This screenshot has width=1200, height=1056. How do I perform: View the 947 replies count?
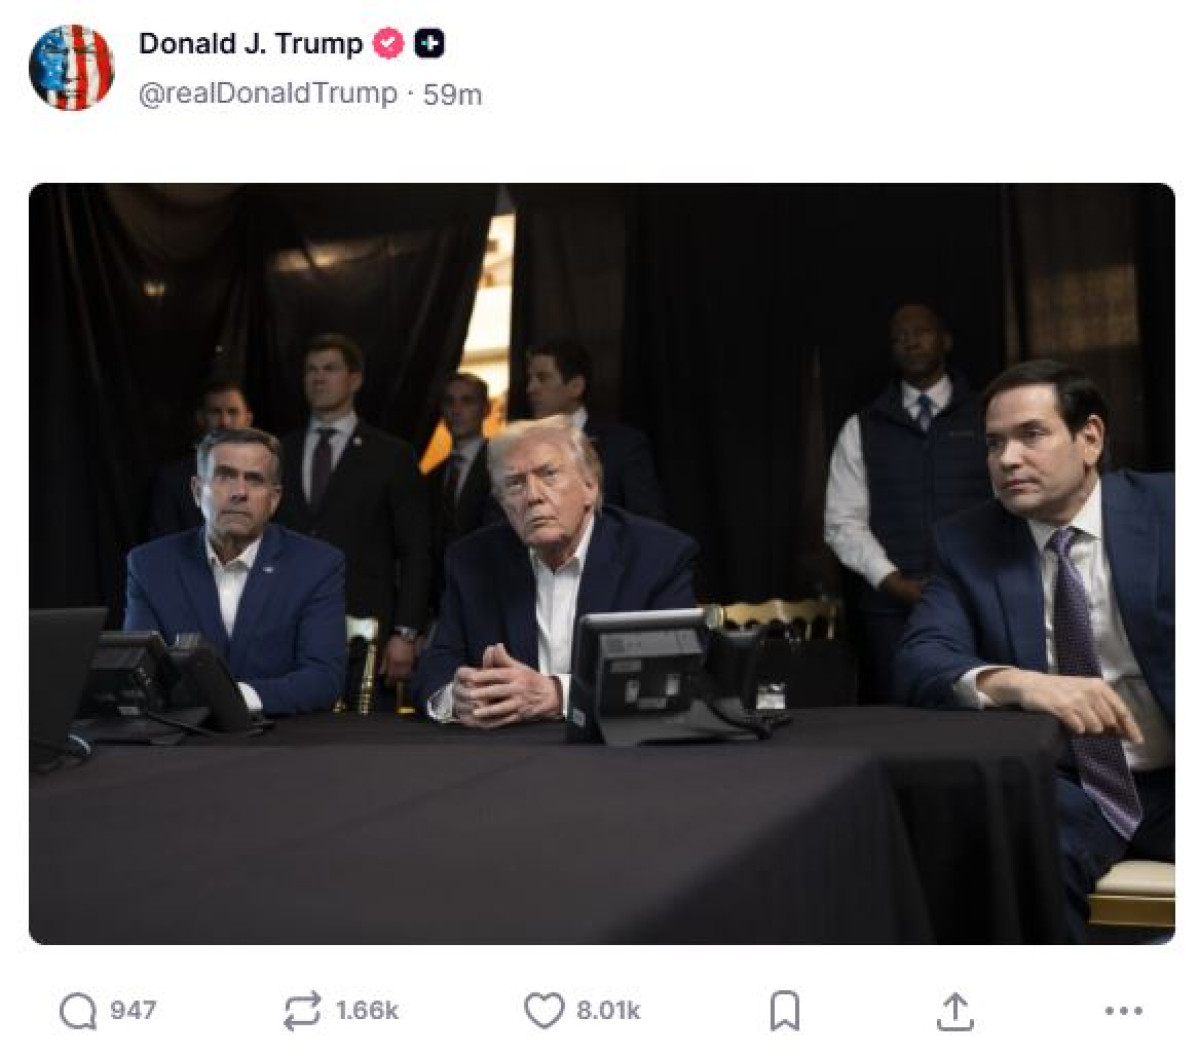tap(133, 1011)
